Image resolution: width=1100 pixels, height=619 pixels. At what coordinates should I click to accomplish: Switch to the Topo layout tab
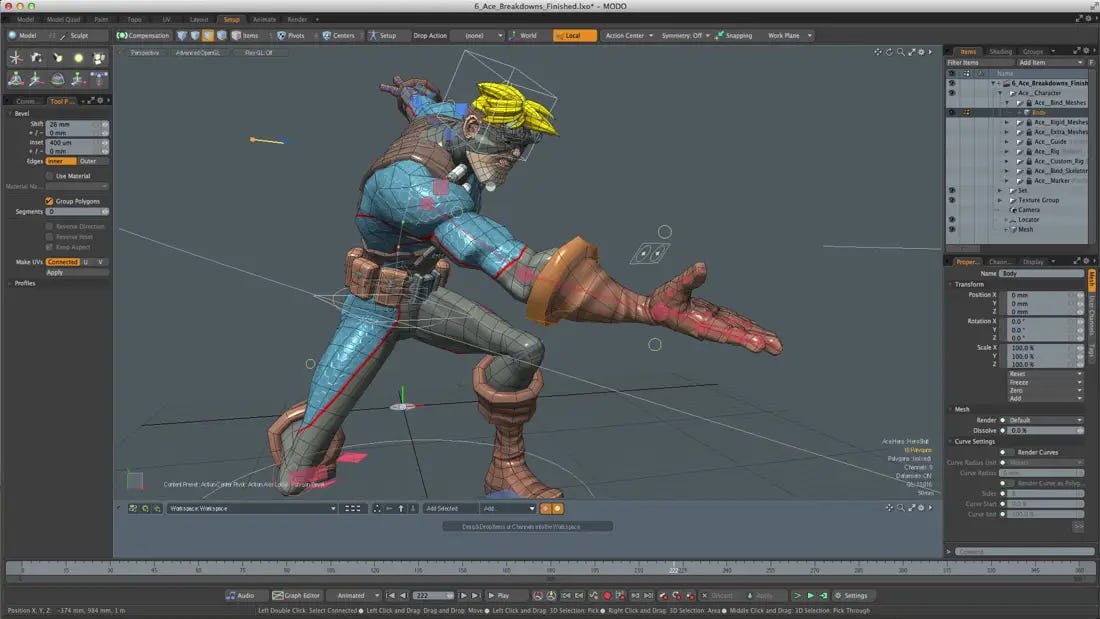click(x=134, y=20)
